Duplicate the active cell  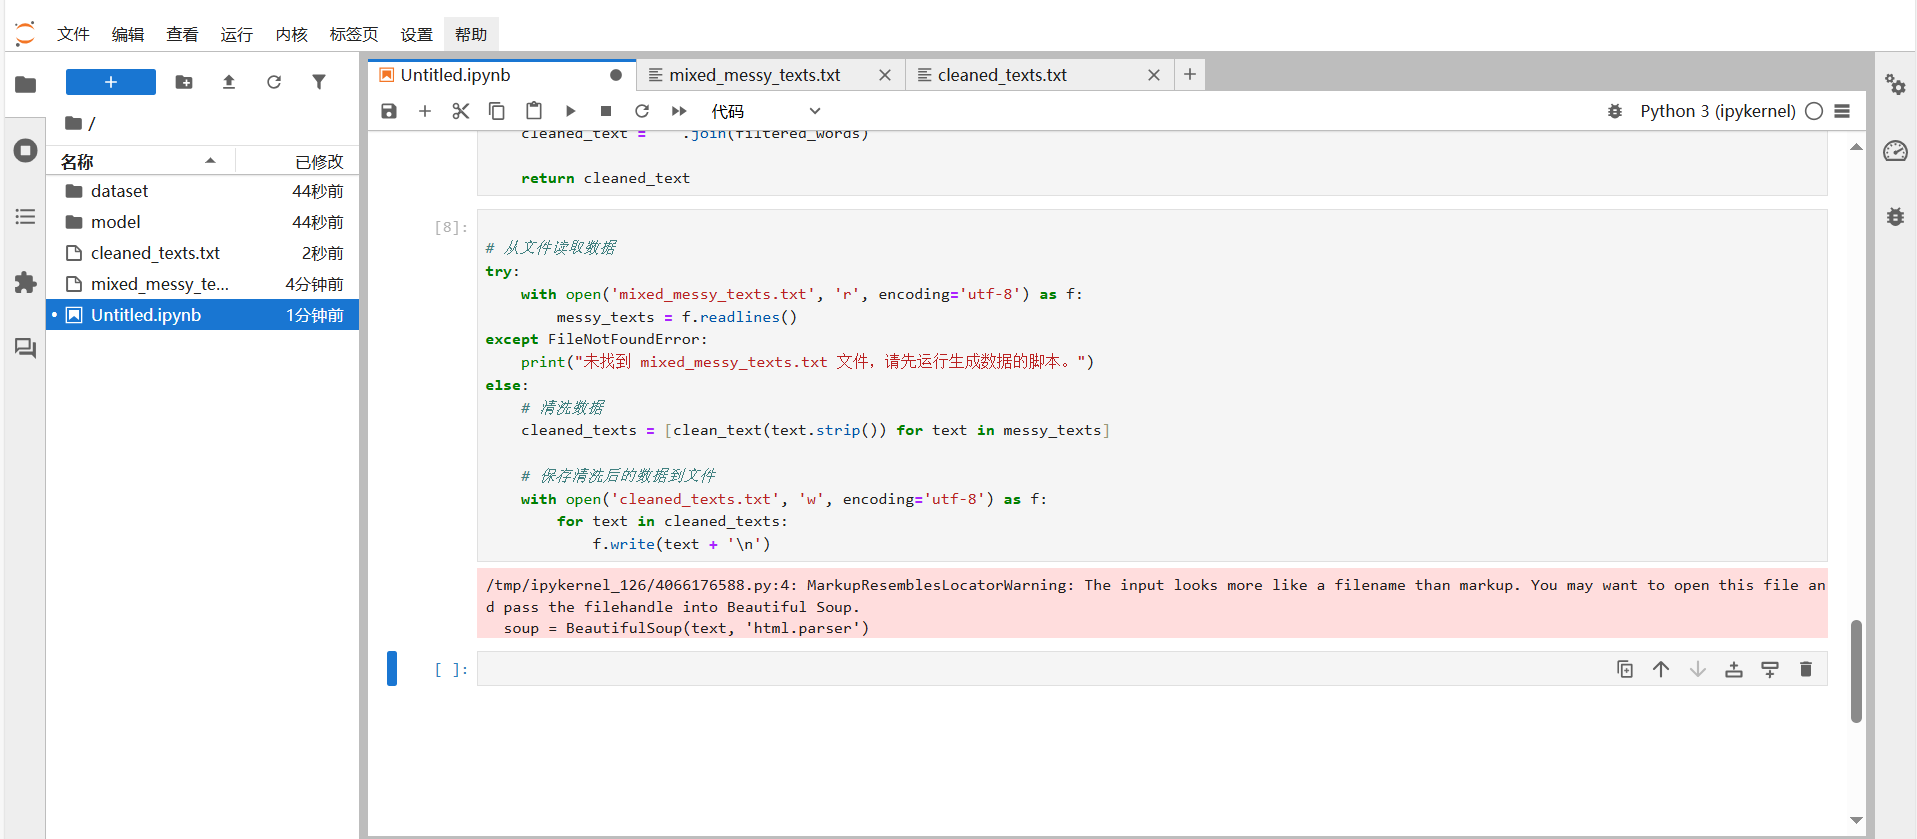1625,669
